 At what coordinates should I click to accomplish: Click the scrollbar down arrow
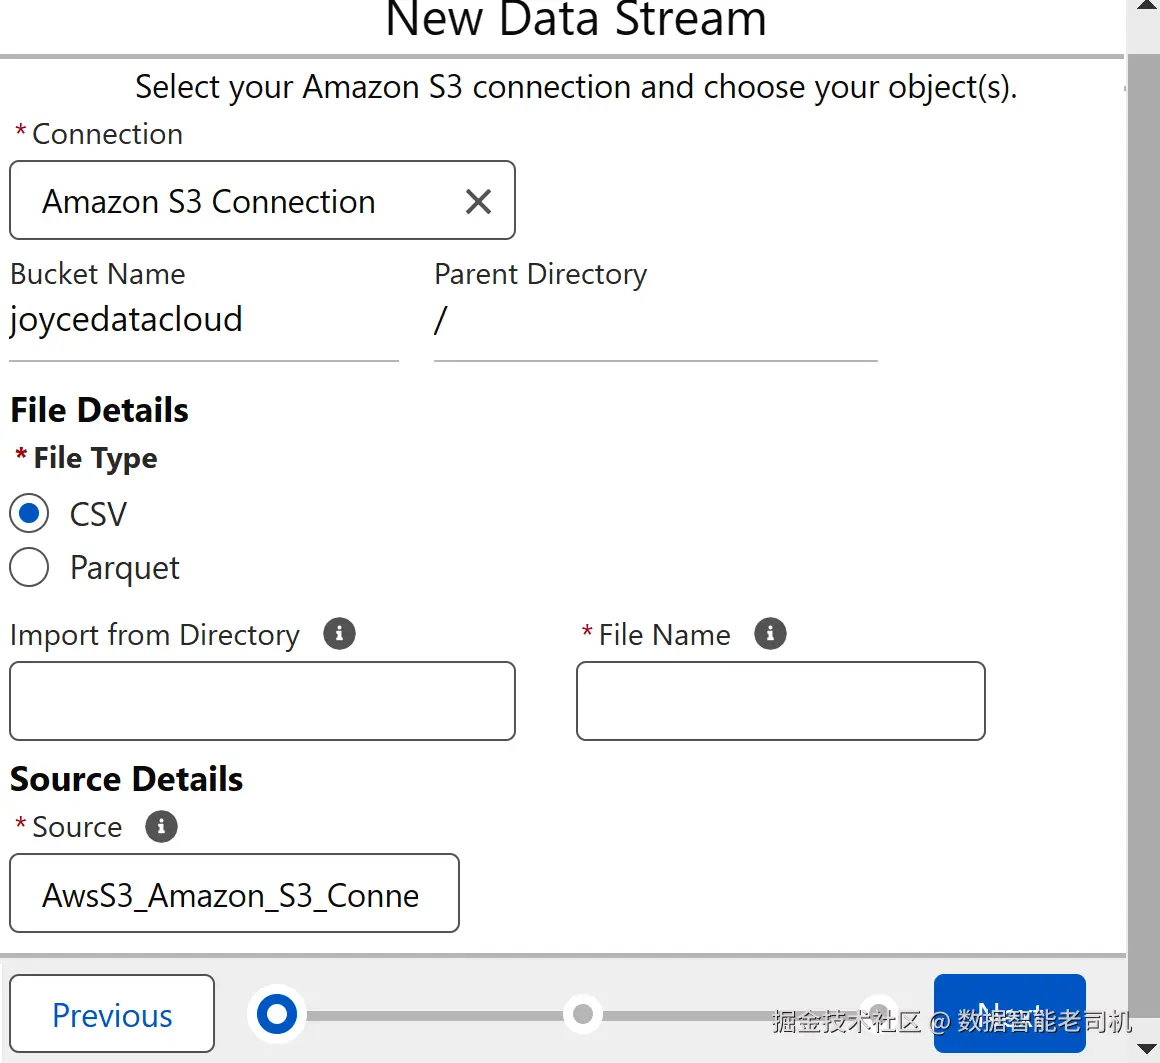click(1145, 1049)
